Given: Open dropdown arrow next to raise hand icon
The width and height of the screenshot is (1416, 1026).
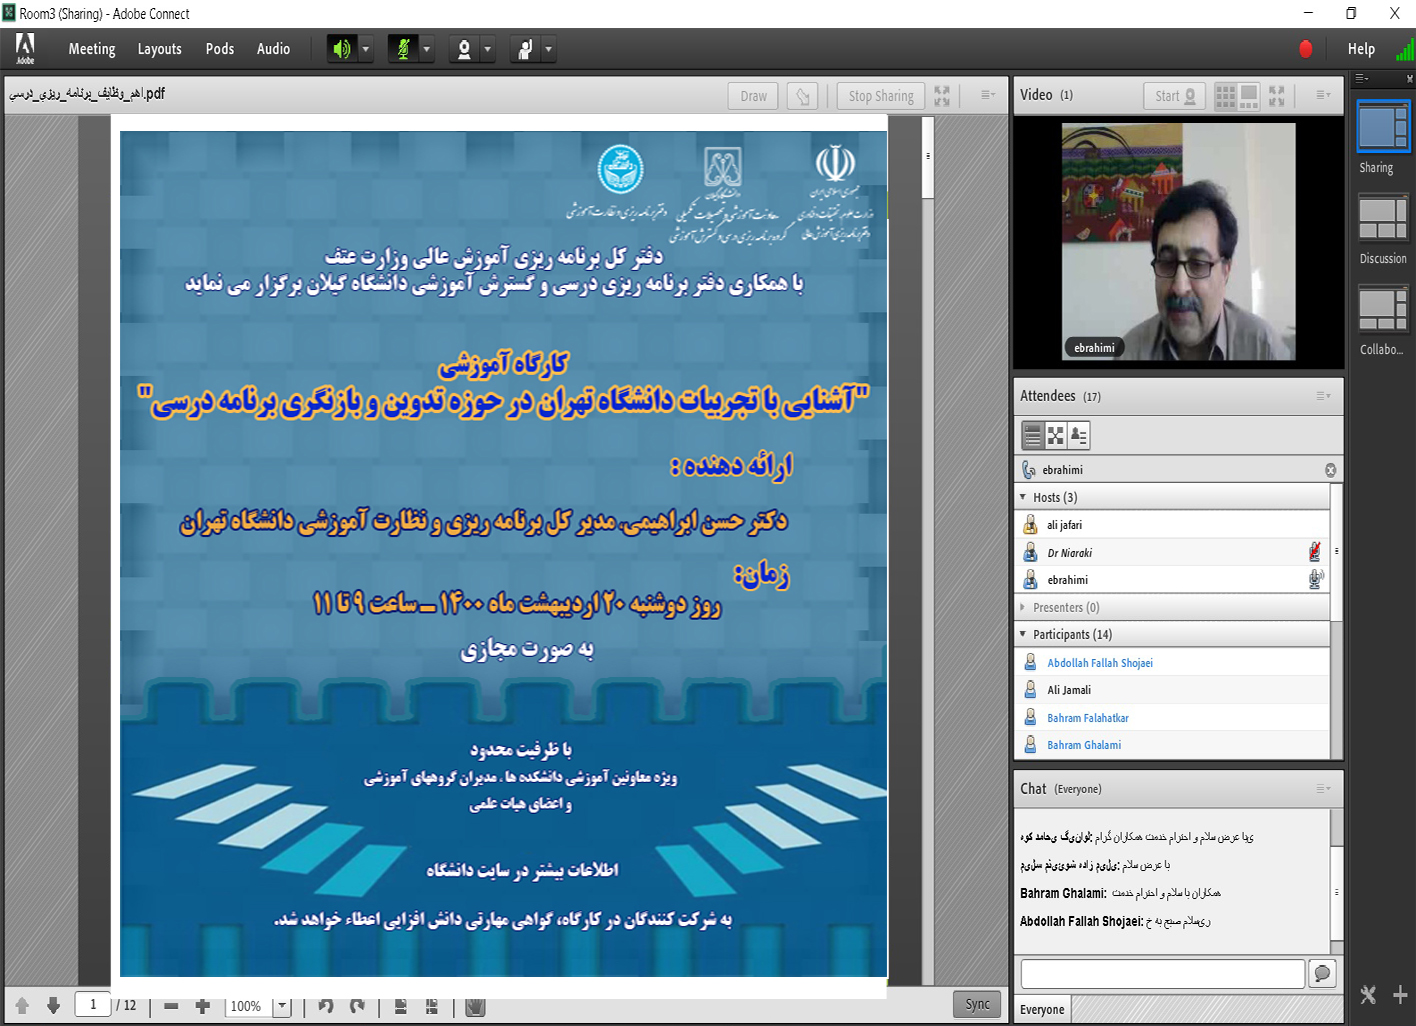Looking at the screenshot, I should [x=548, y=49].
